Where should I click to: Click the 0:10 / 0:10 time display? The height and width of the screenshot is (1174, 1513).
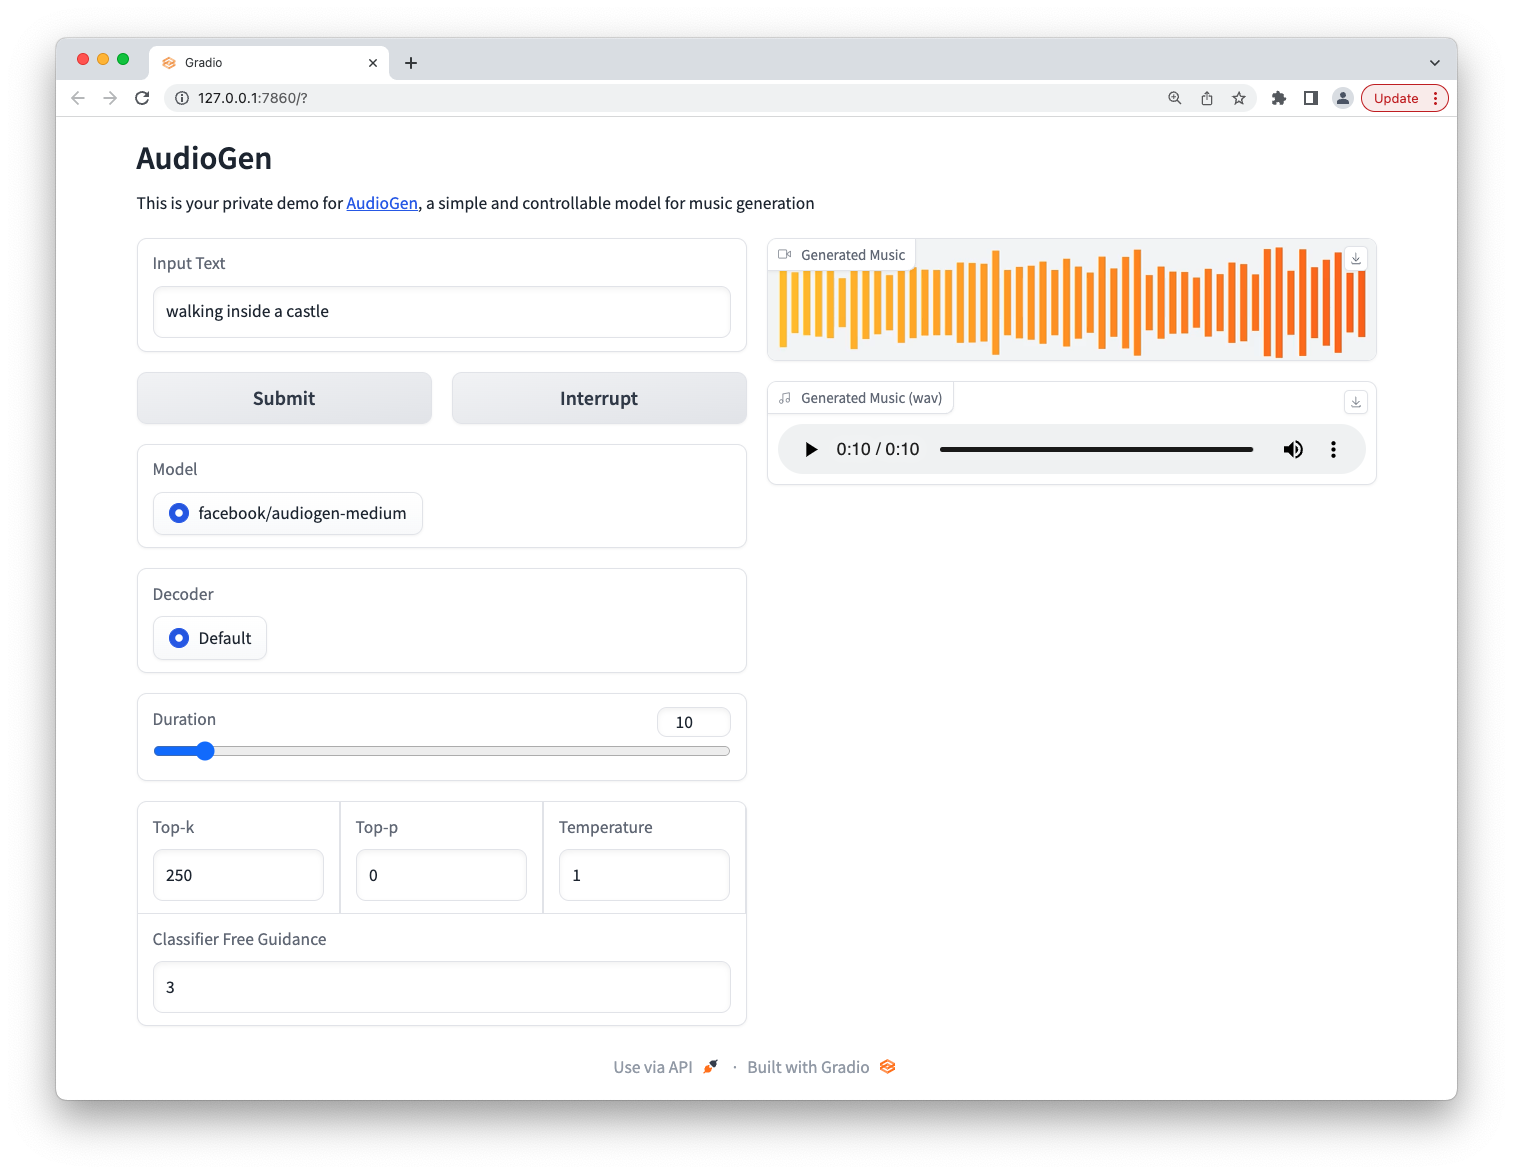tap(878, 450)
